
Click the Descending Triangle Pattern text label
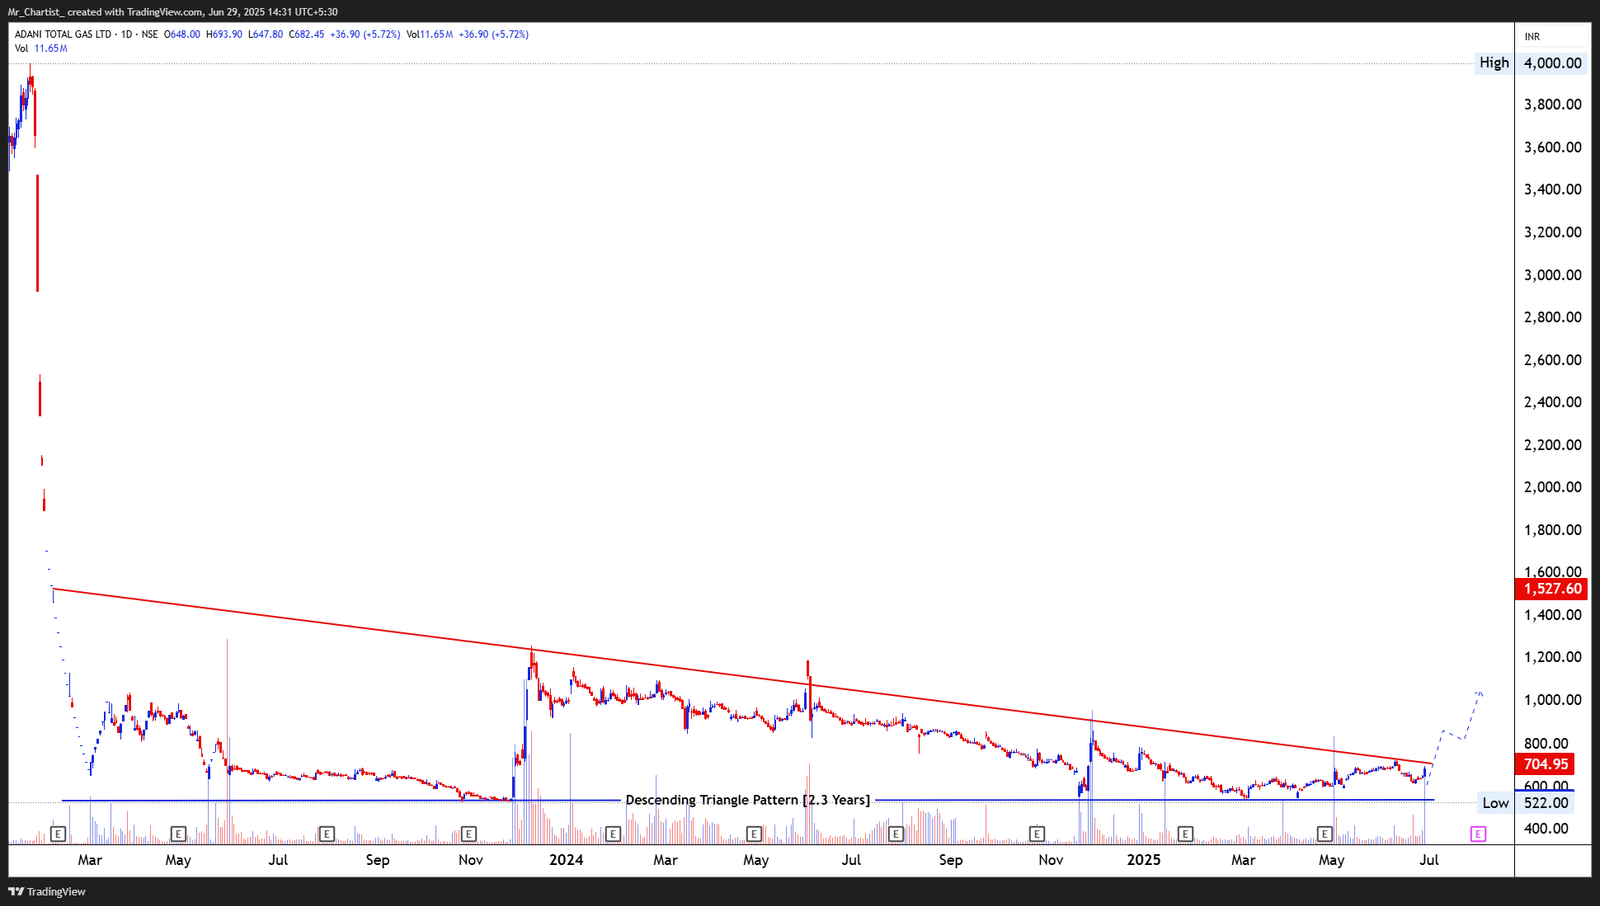[x=749, y=800]
